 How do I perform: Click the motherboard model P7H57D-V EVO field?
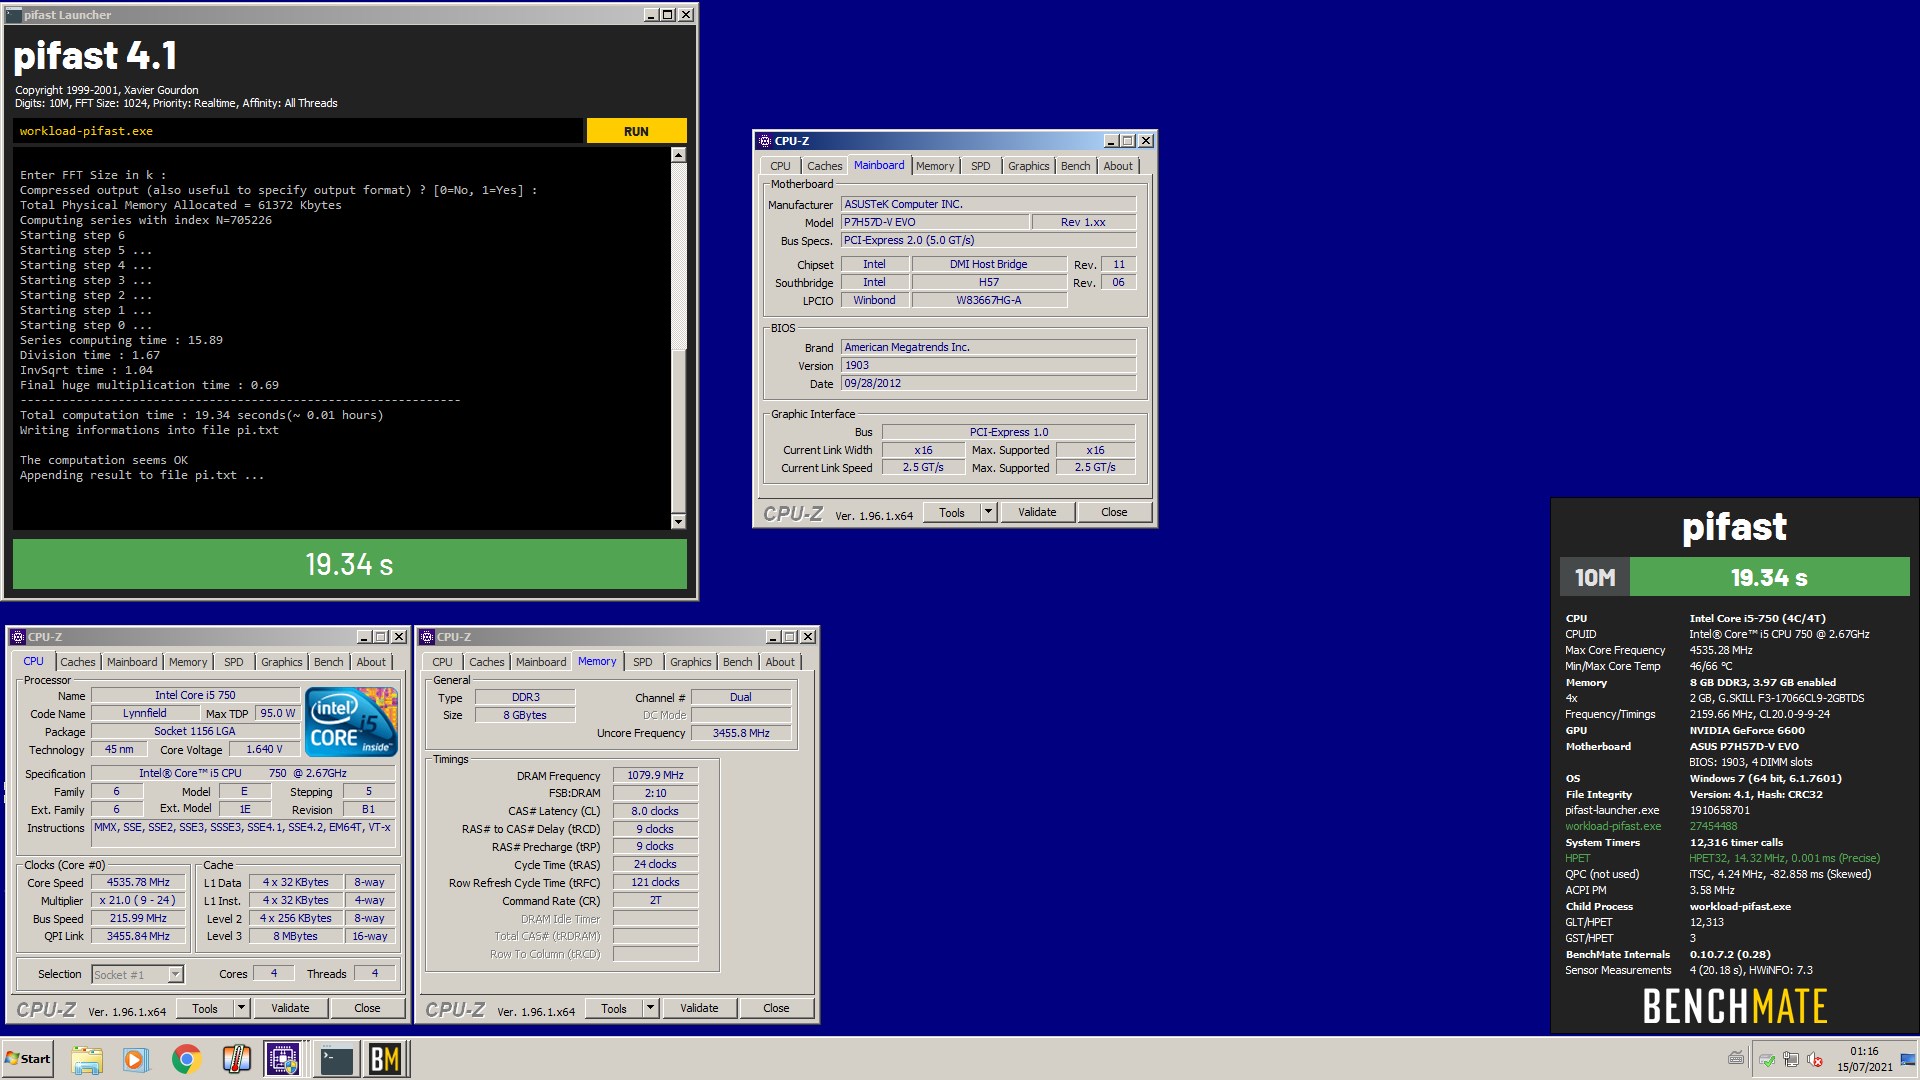(934, 222)
